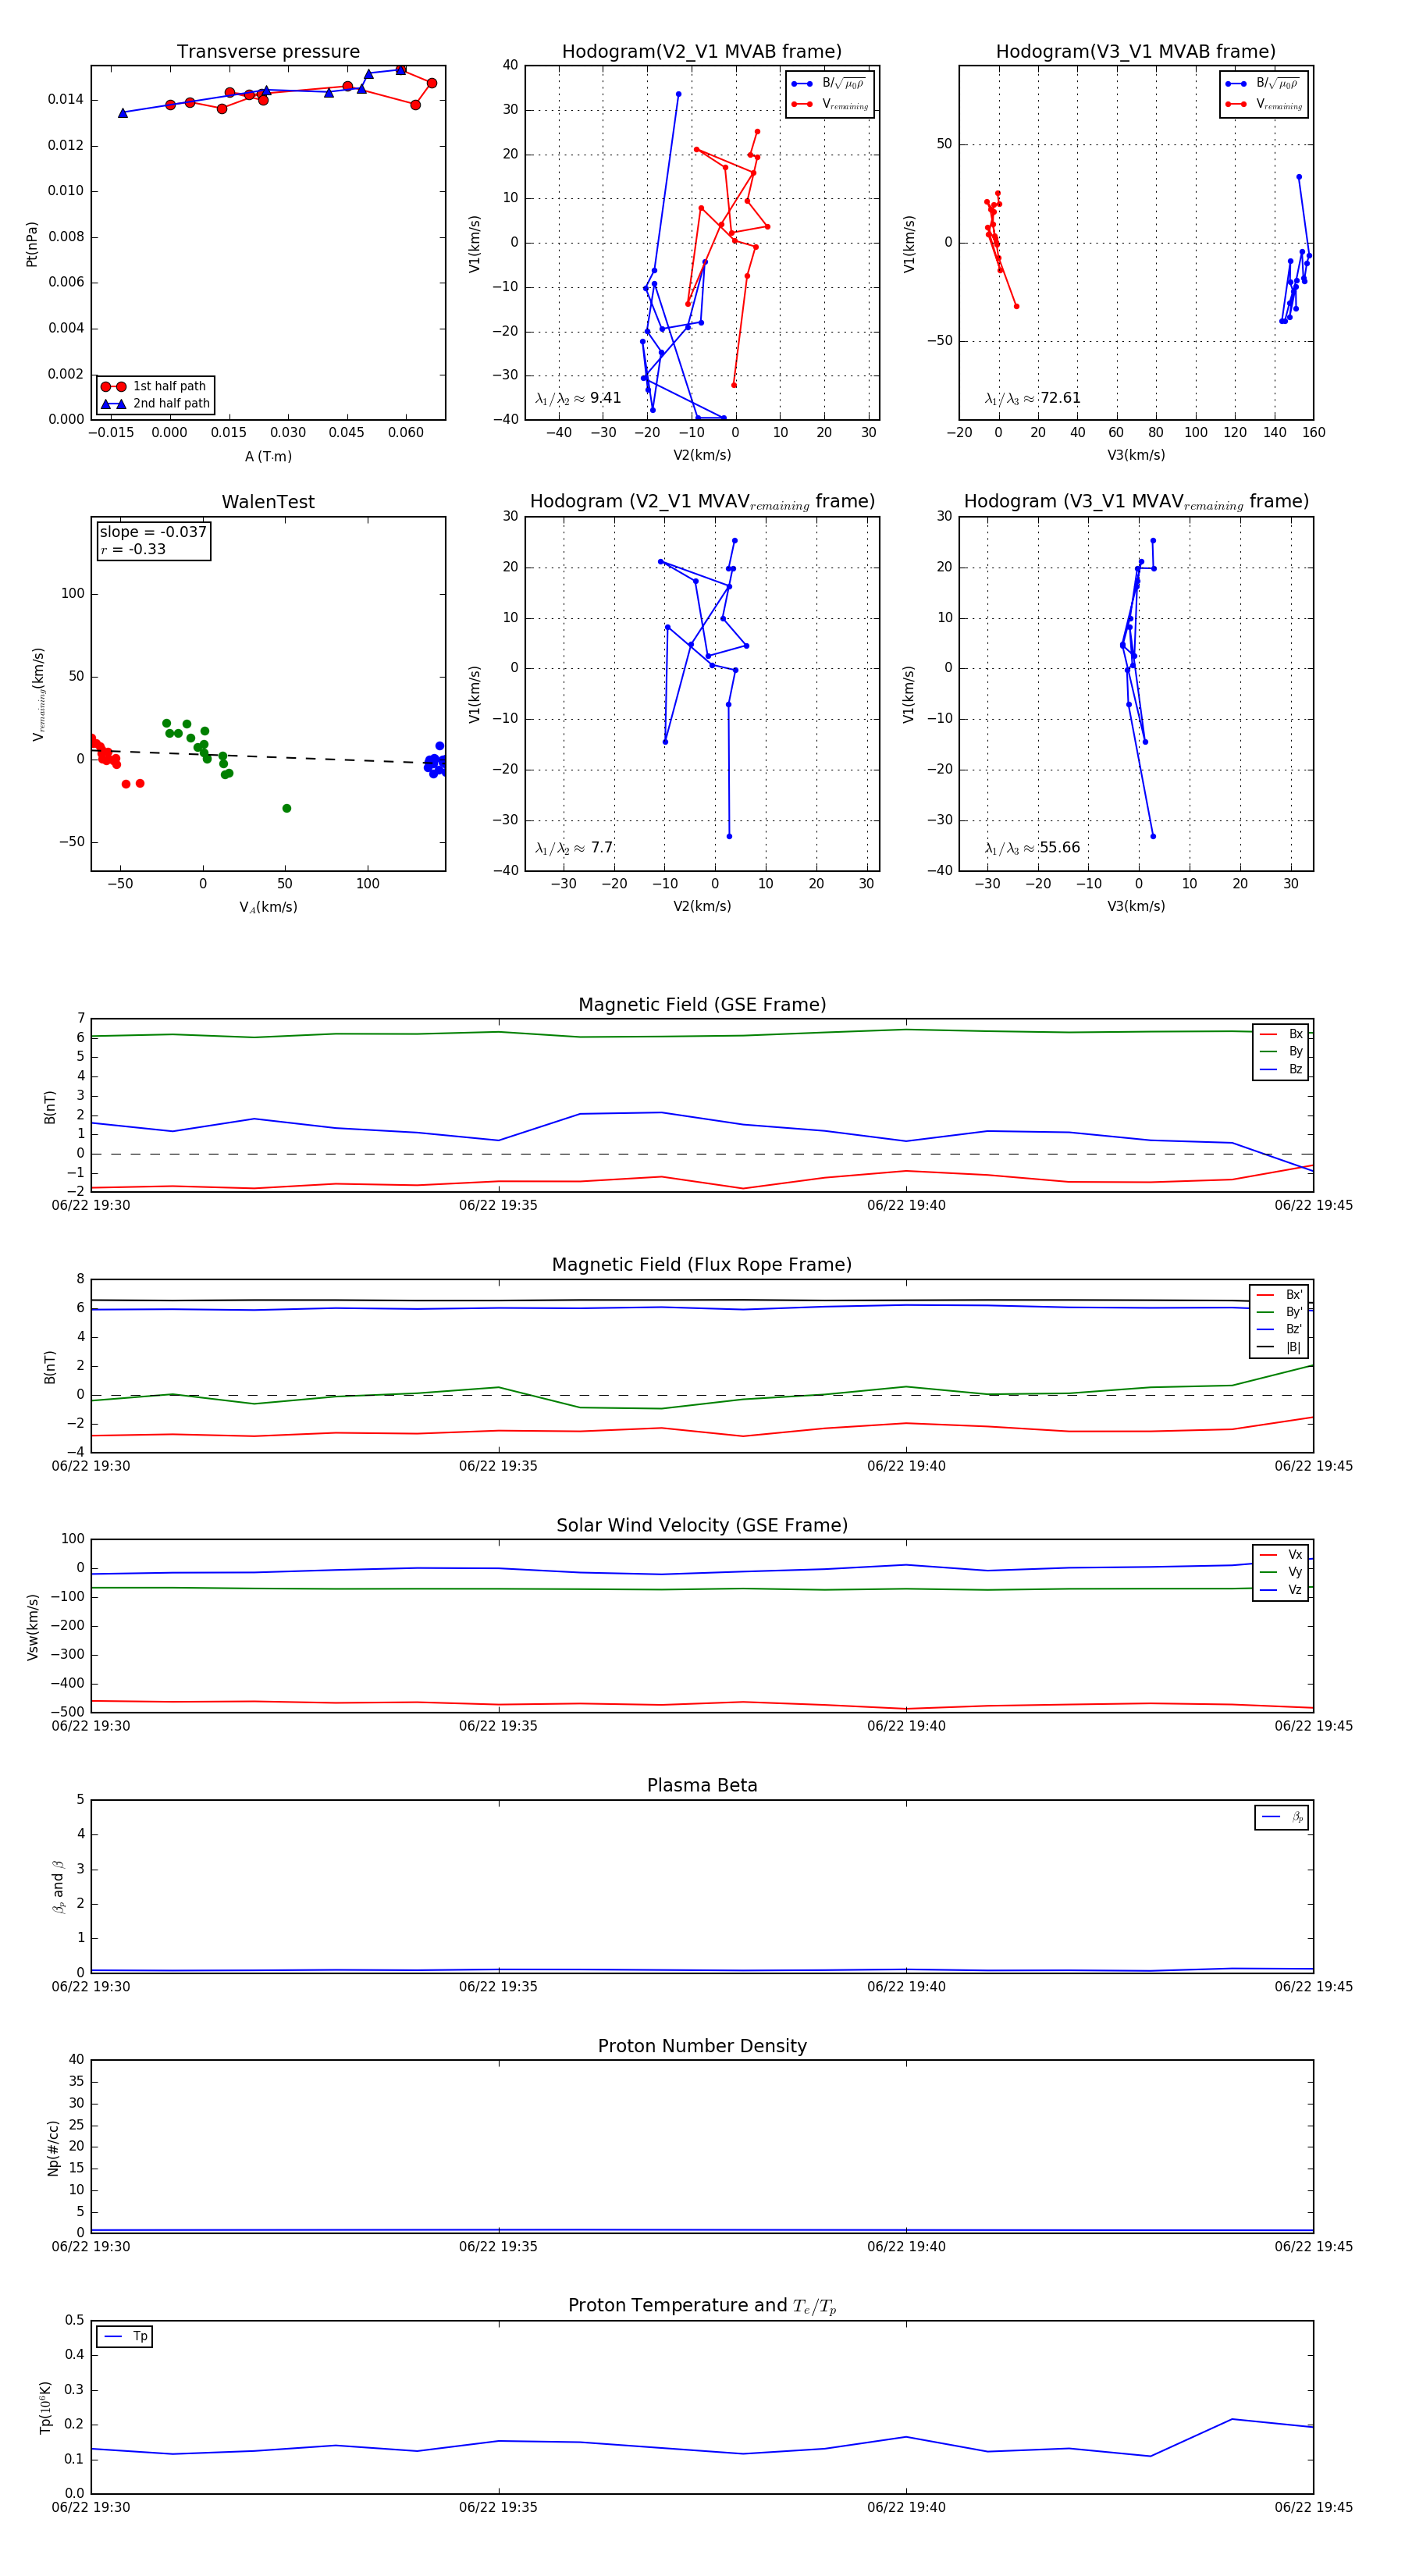Click the green outlier point in WalenTest plot
This screenshot has width=1405, height=2576.
287,808
